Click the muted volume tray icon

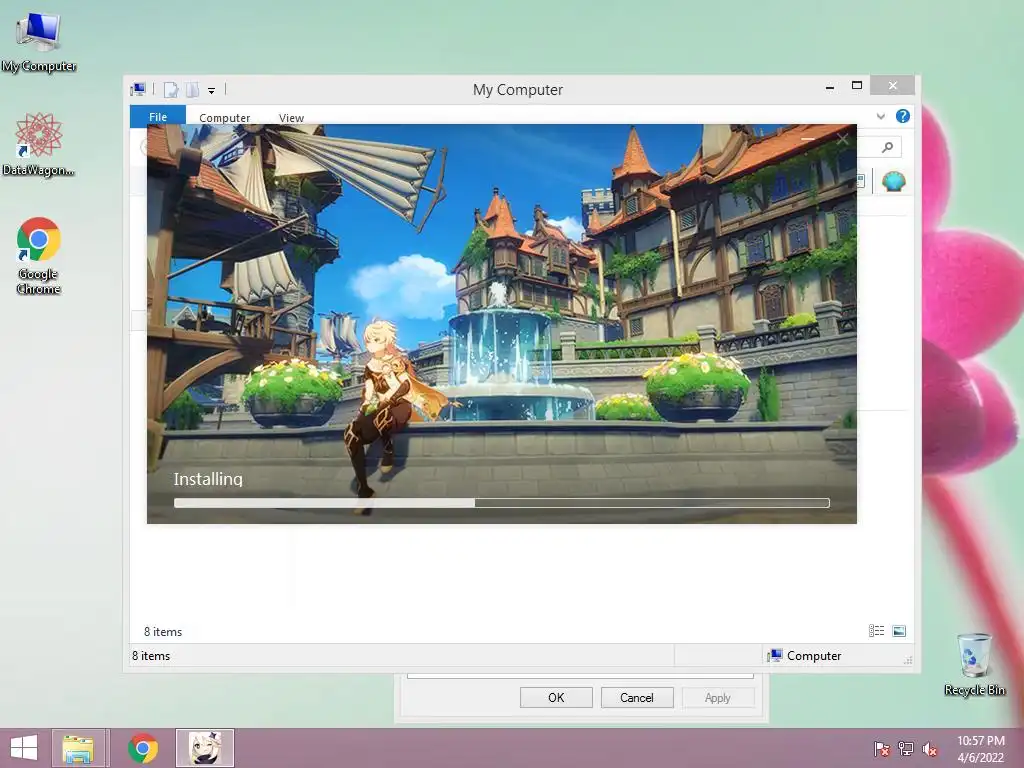click(930, 749)
